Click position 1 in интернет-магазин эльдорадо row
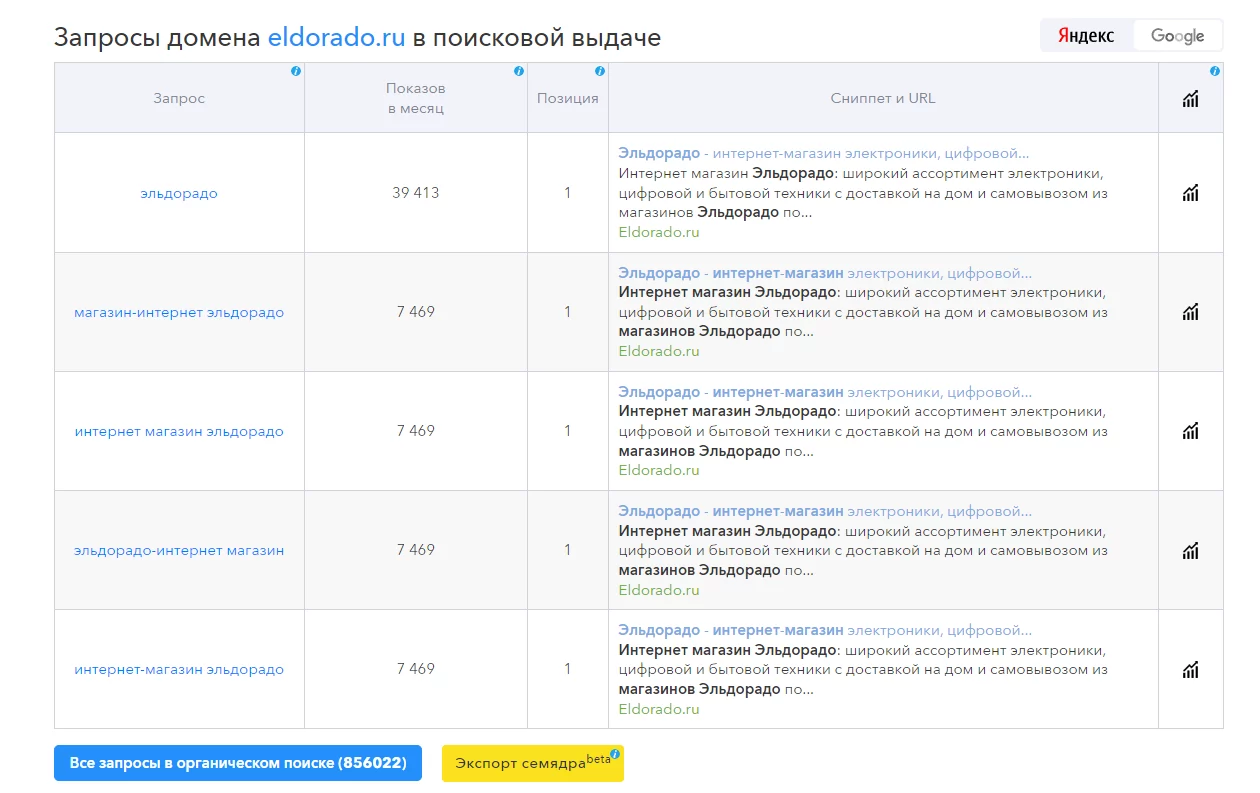Screen dimensions: 1260x793 (568, 669)
